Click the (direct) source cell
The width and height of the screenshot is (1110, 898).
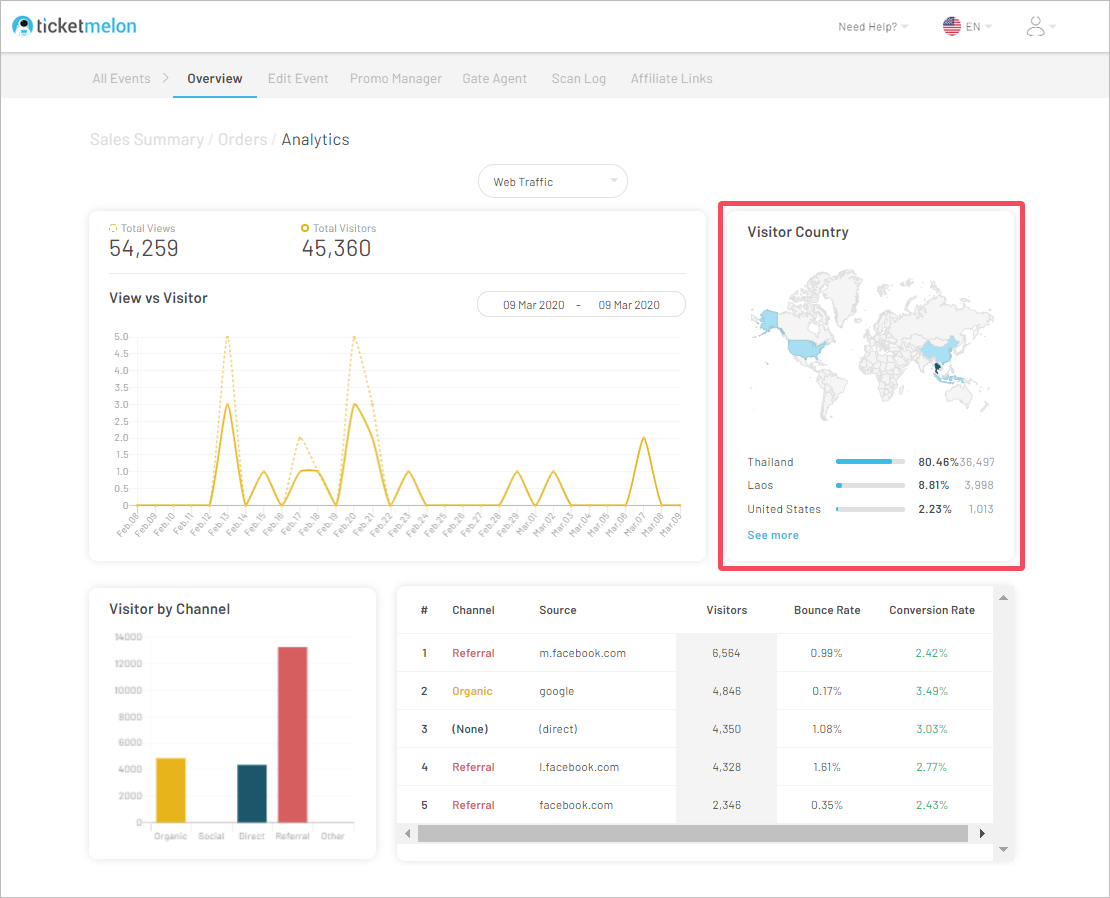tap(558, 729)
